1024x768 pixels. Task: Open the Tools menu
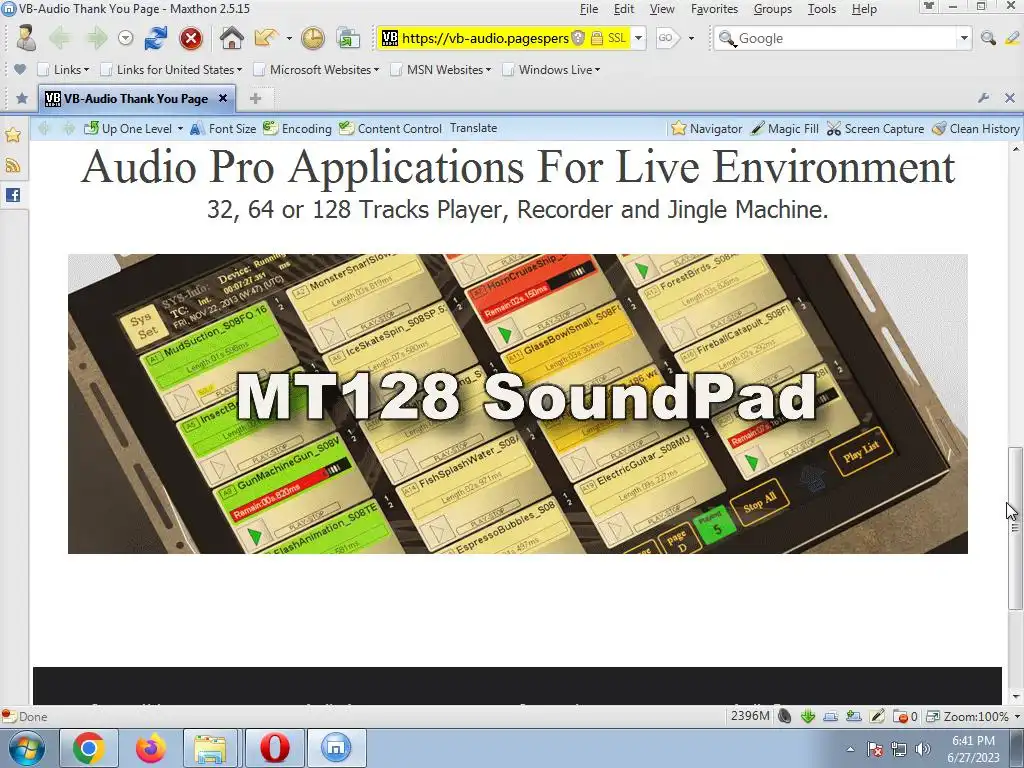pos(822,9)
